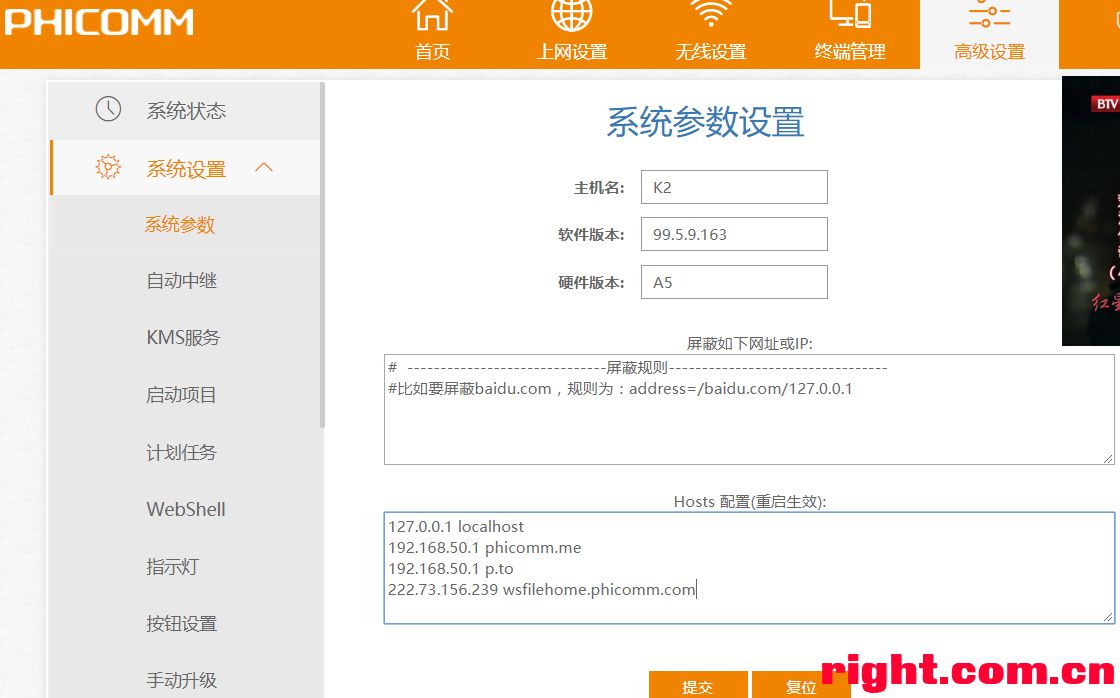The image size is (1120, 698).
Task: Open 自动中继 in the sidebar
Action: point(182,282)
